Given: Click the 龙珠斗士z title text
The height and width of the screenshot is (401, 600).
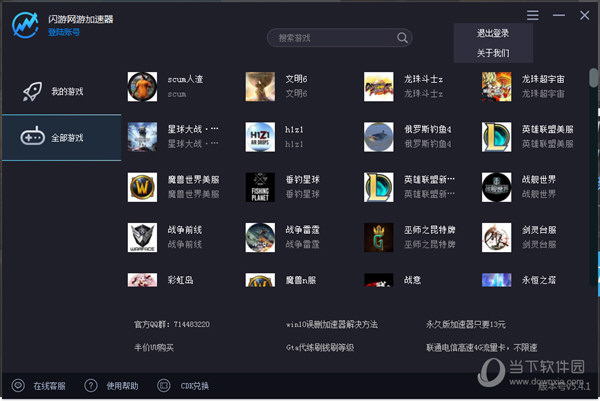Looking at the screenshot, I should tap(423, 79).
